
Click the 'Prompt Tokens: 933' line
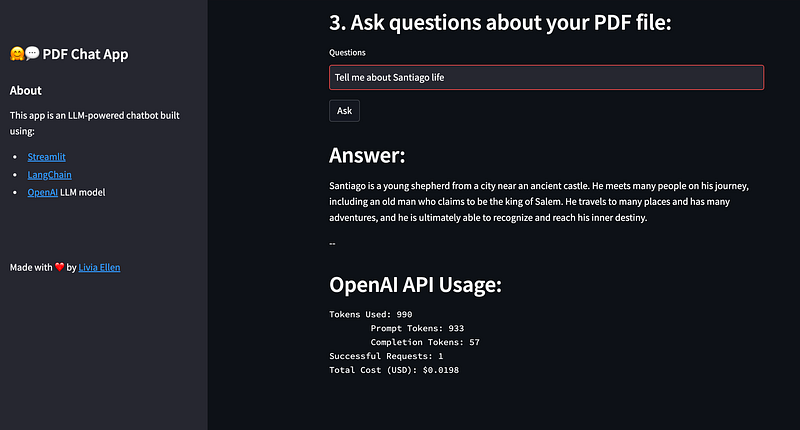tap(417, 328)
